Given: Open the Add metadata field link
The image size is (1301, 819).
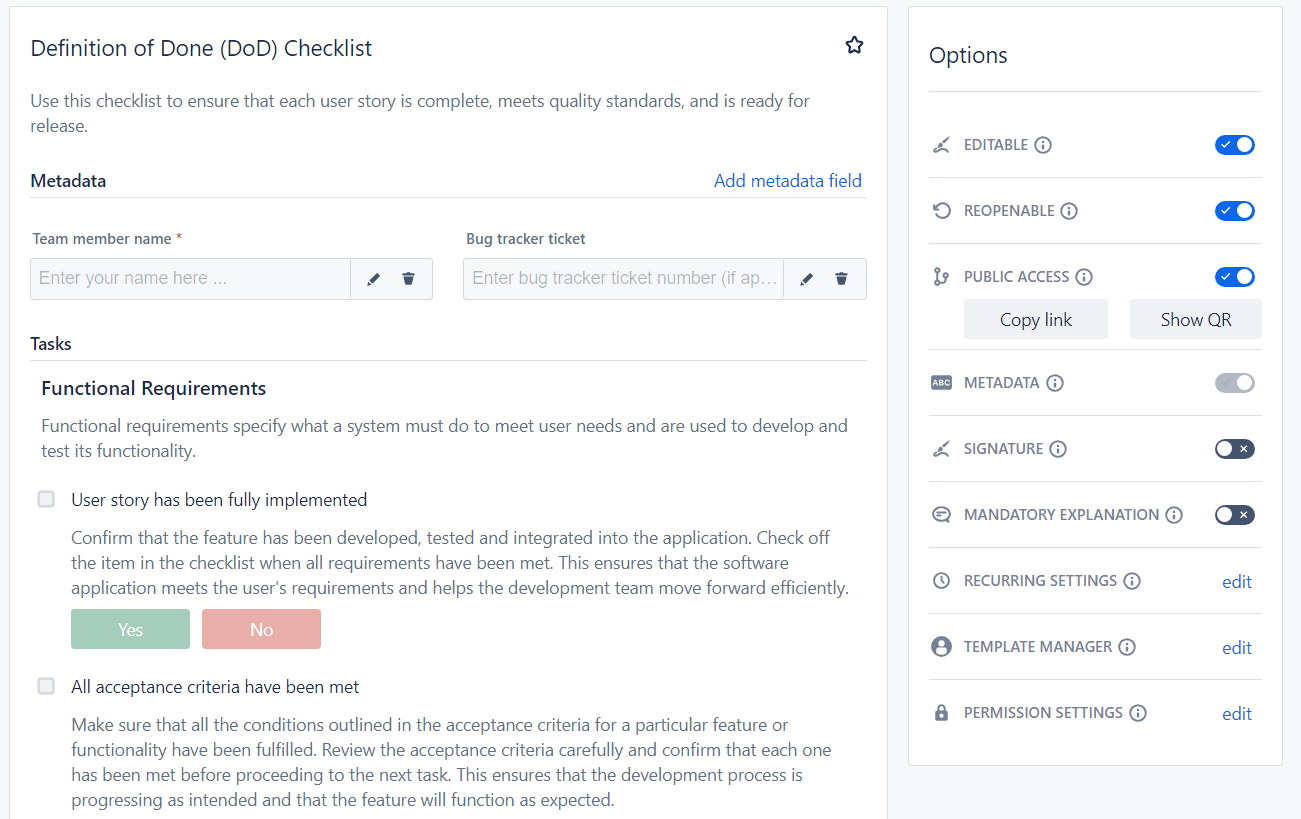Looking at the screenshot, I should [788, 180].
